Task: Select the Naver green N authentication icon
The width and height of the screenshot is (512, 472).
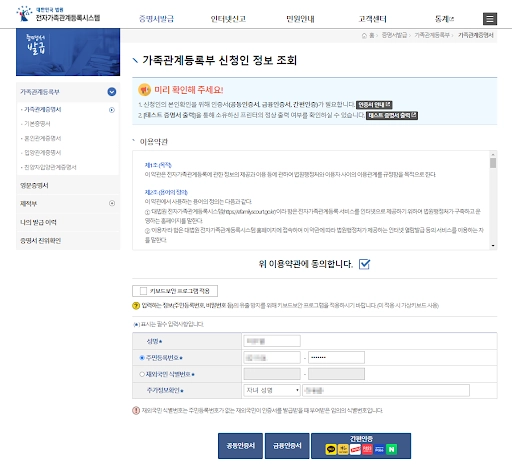Action: 392,449
